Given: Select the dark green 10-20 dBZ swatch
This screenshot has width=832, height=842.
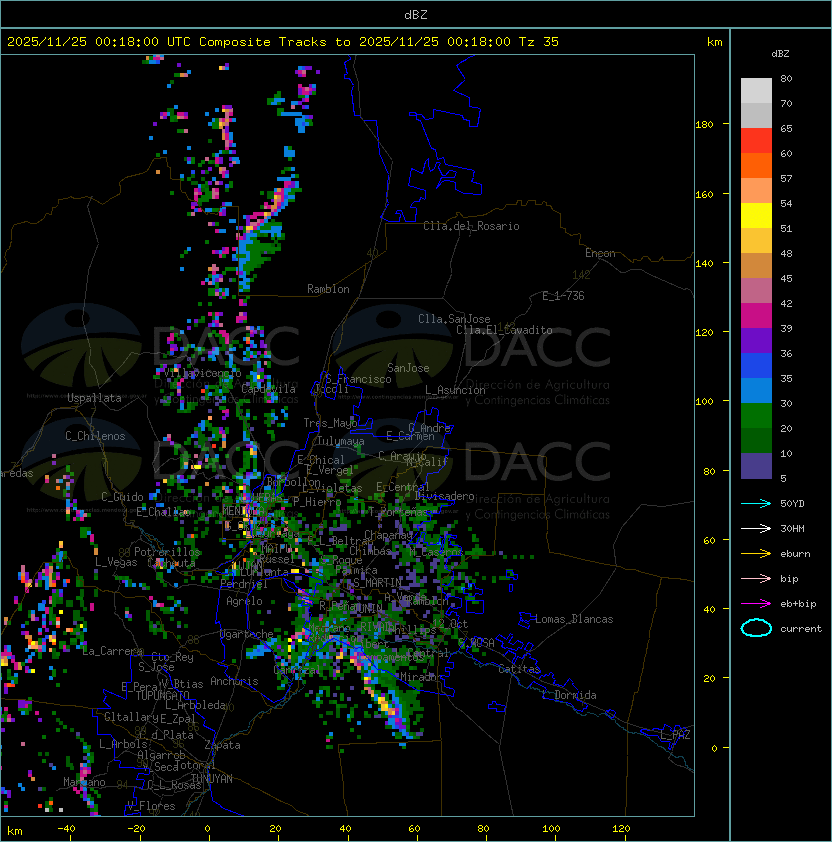Looking at the screenshot, I should (x=756, y=441).
